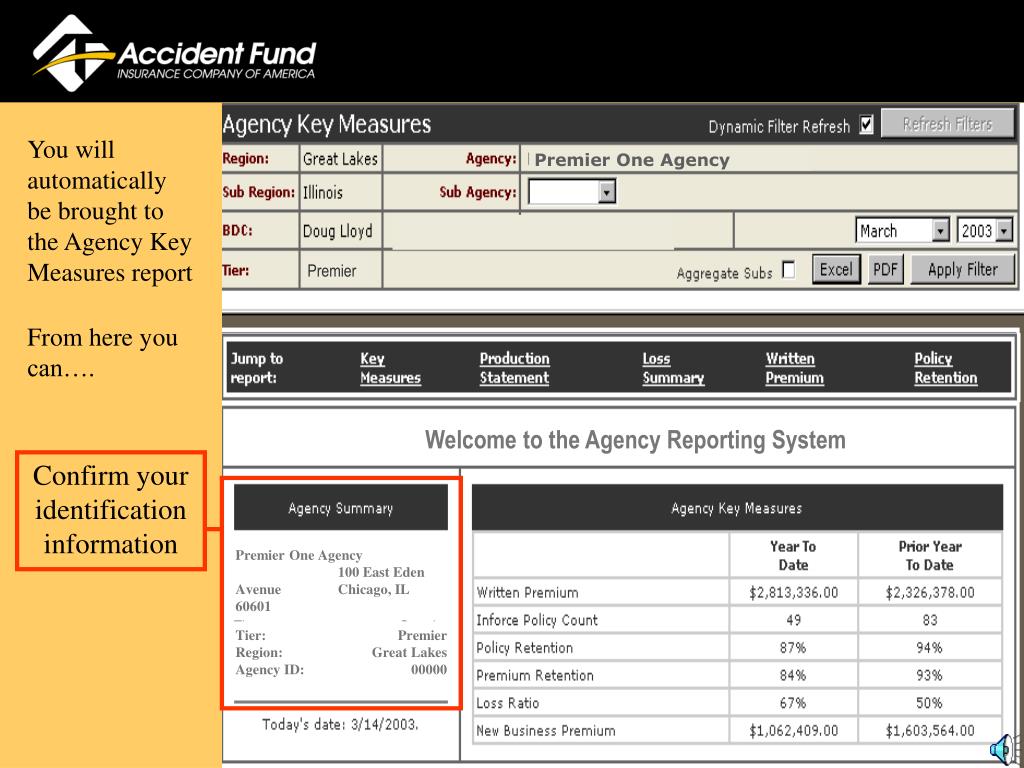1024x768 pixels.
Task: Click Today's date 3/14/2003 text
Action: [x=340, y=724]
